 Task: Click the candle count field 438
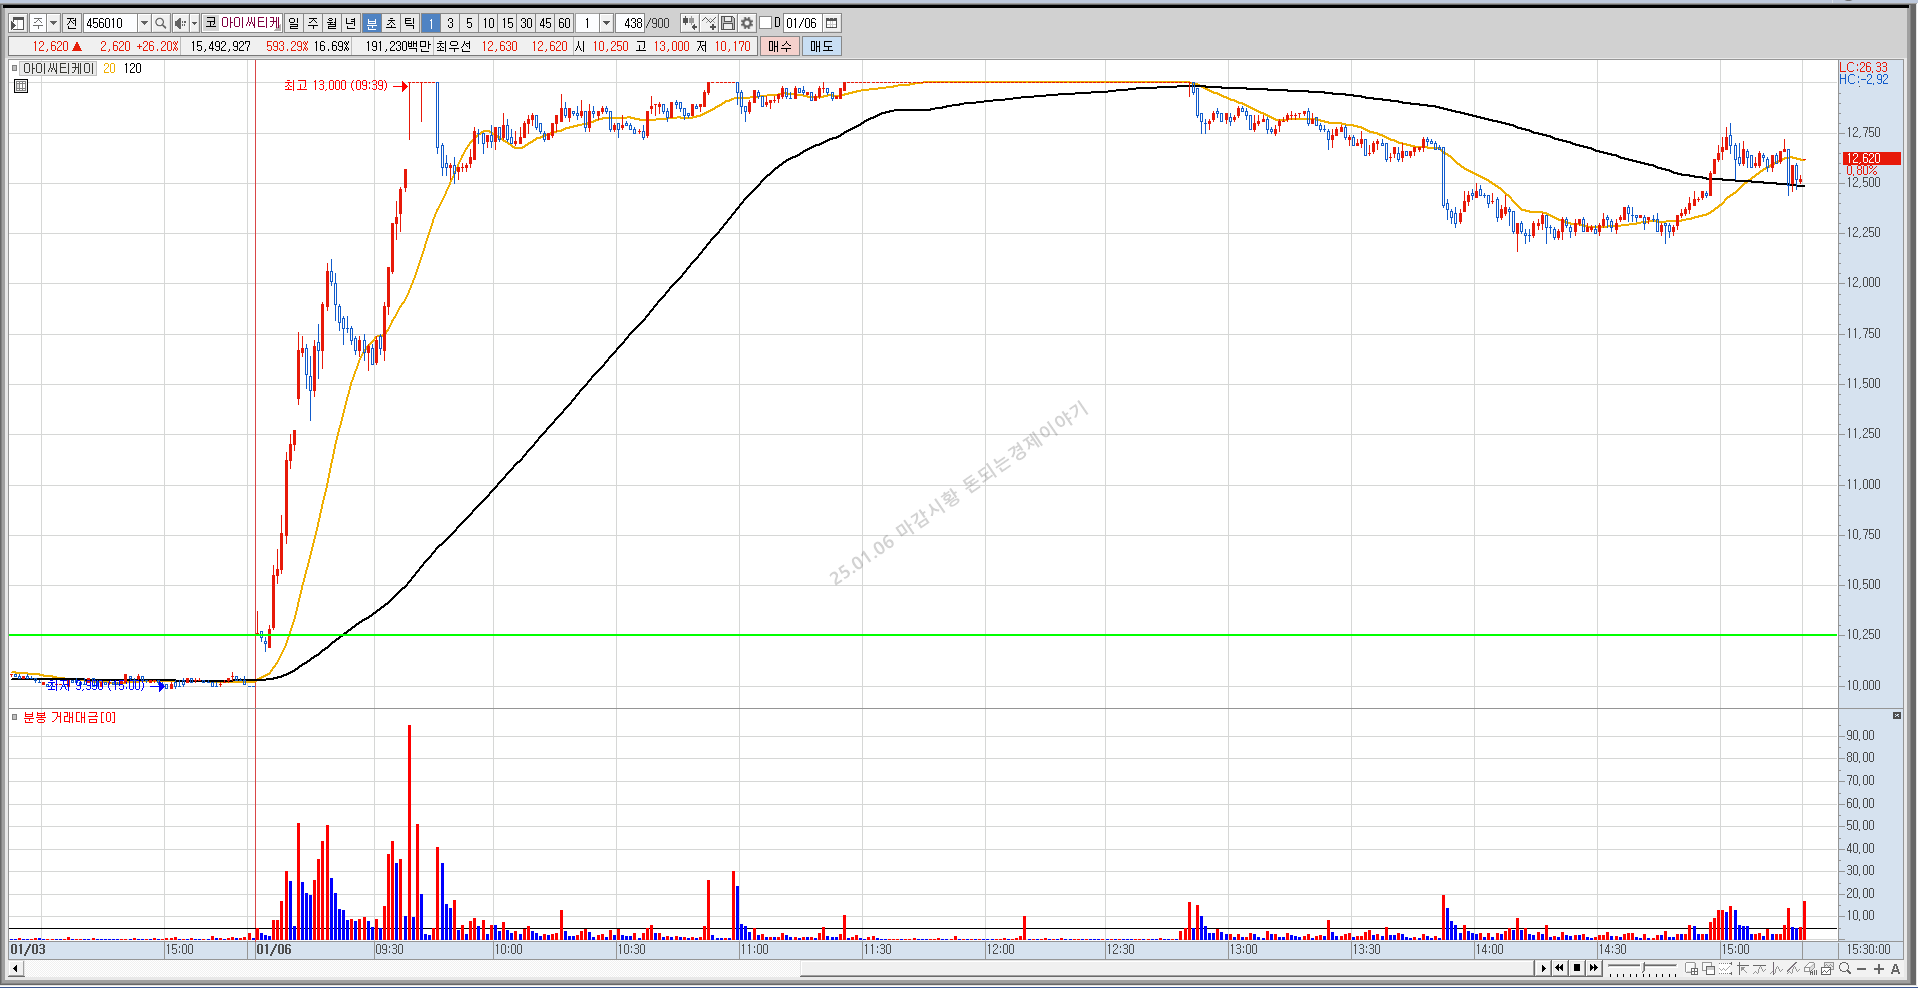632,23
